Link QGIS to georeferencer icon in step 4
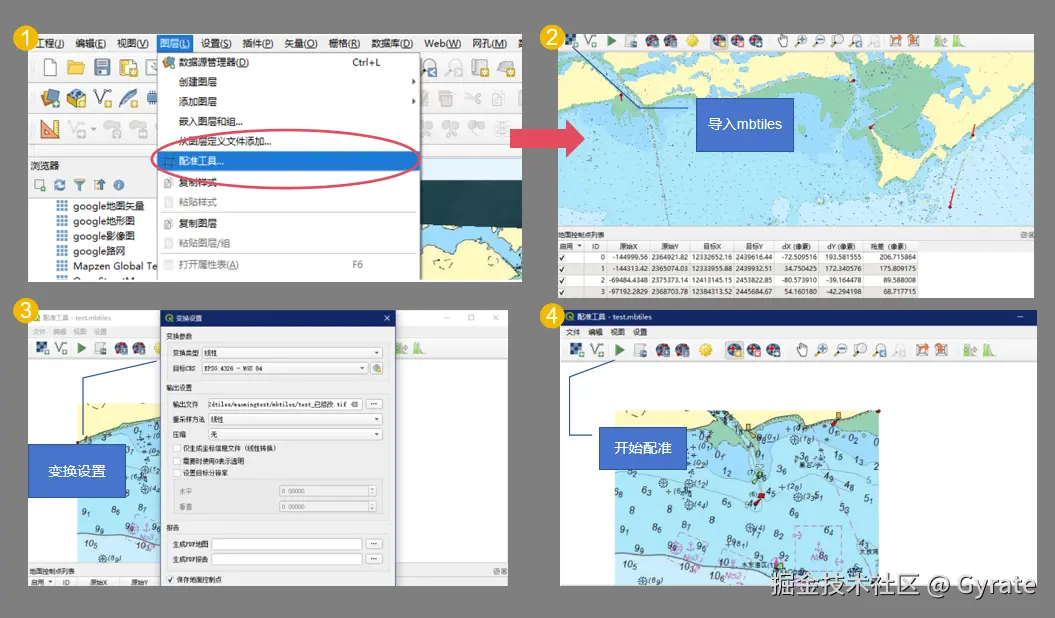The width and height of the screenshot is (1055, 618). click(x=941, y=350)
